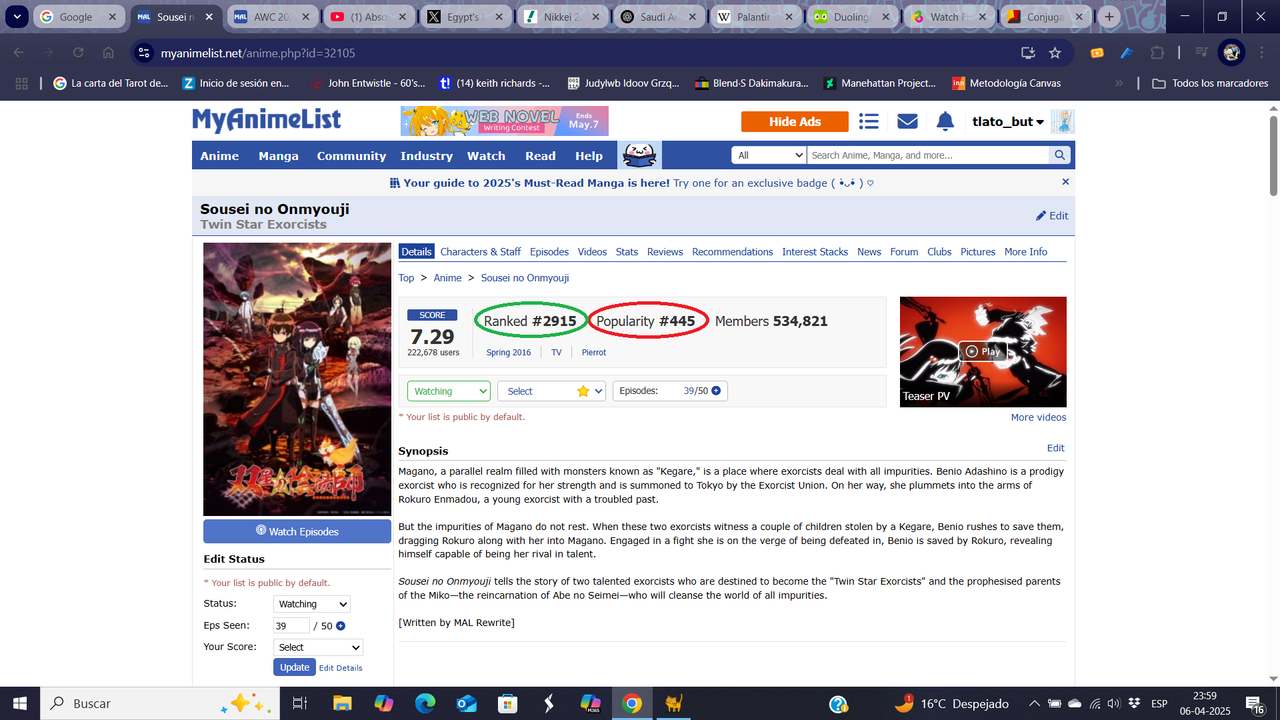Screen dimensions: 1280x720
Task: Click the quick-list icon beside the envelope
Action: (868, 121)
